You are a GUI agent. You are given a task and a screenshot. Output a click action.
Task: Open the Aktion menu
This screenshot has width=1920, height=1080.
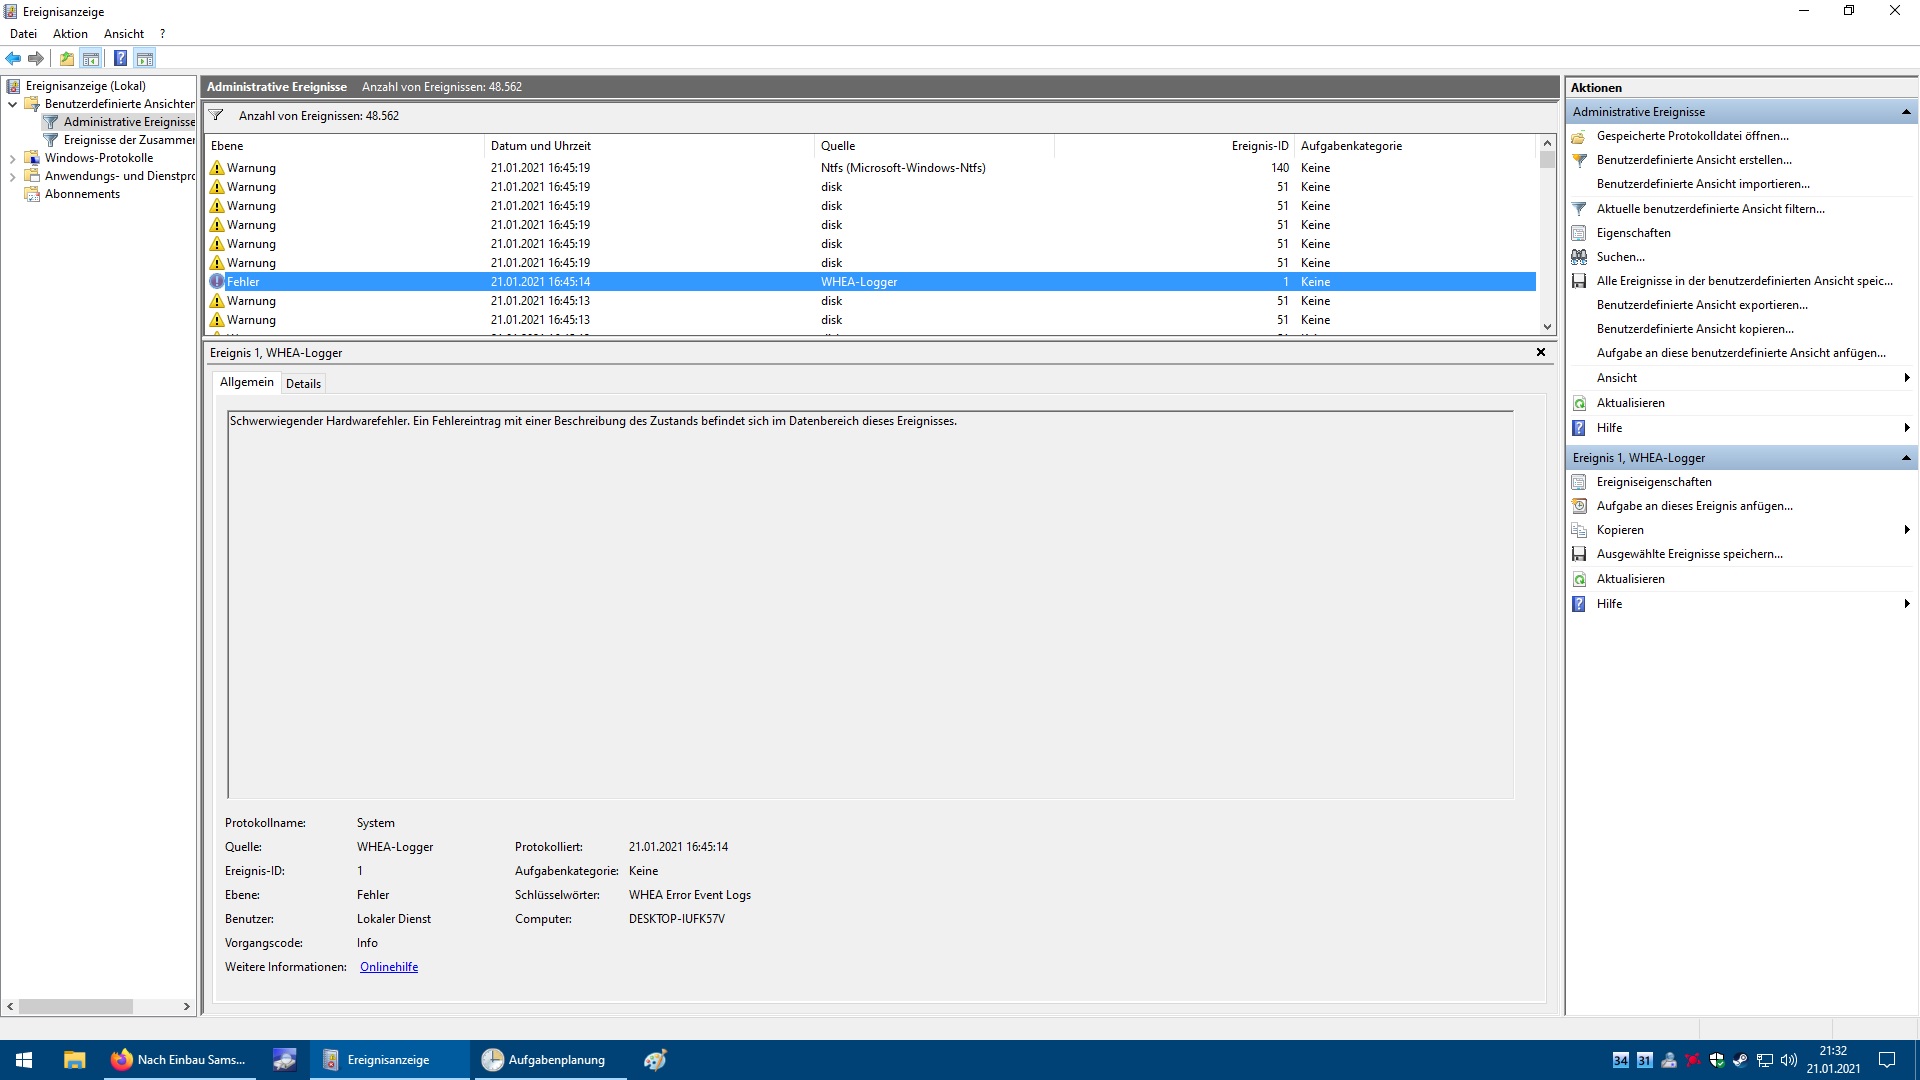(70, 34)
